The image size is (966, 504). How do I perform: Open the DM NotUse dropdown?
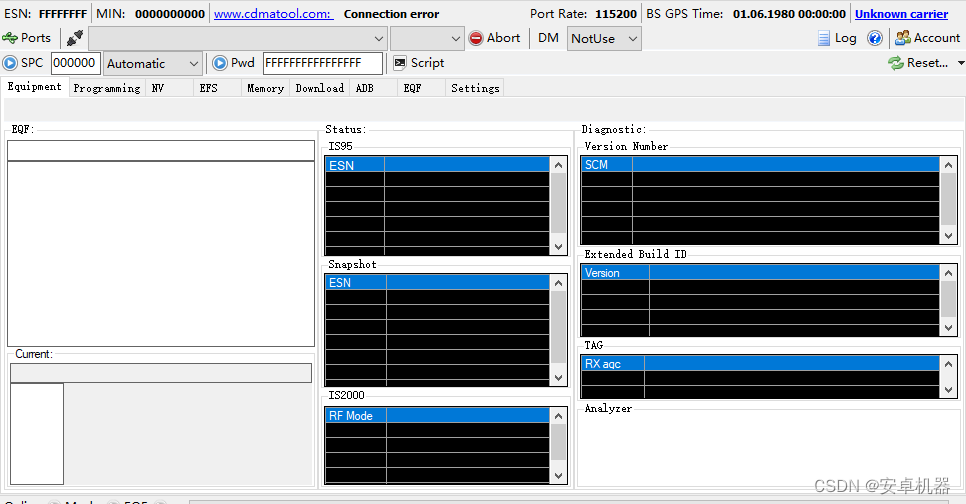click(604, 38)
